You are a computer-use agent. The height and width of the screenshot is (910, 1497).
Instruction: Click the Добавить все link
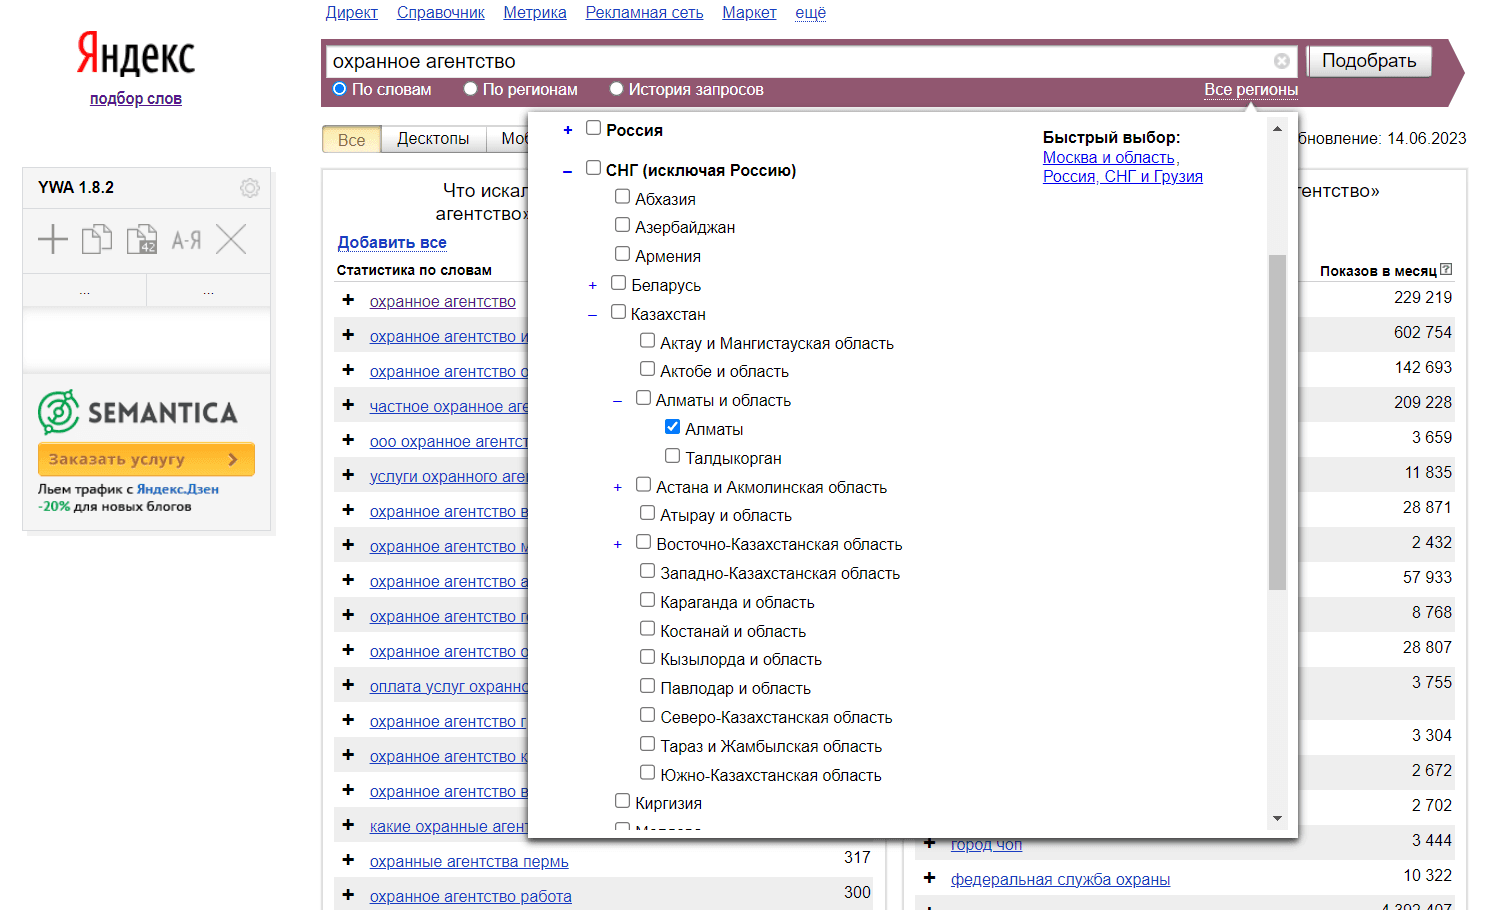point(392,242)
